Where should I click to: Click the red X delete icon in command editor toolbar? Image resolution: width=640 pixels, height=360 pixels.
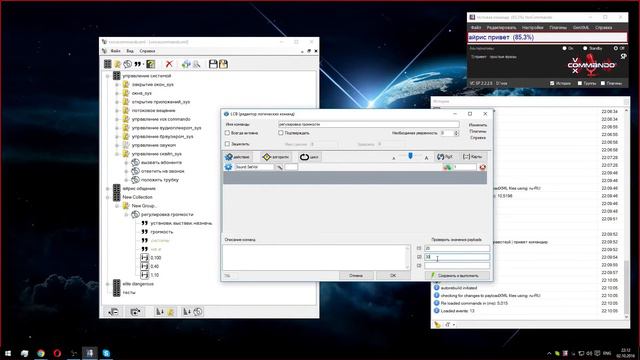(x=169, y=64)
